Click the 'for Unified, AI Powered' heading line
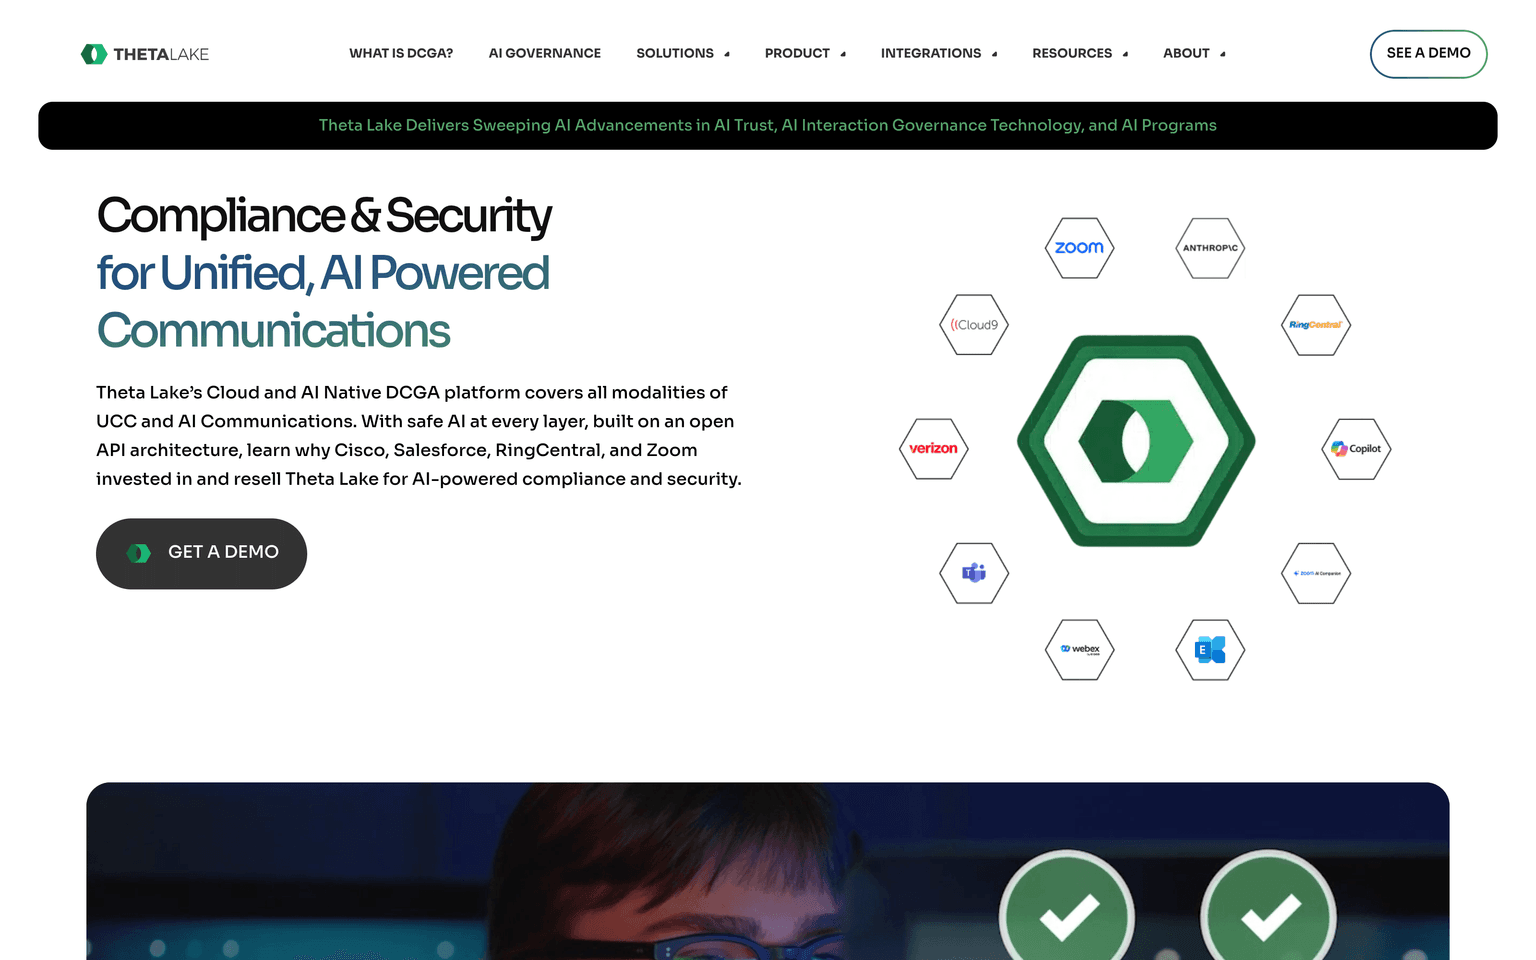This screenshot has width=1536, height=960. 323,273
